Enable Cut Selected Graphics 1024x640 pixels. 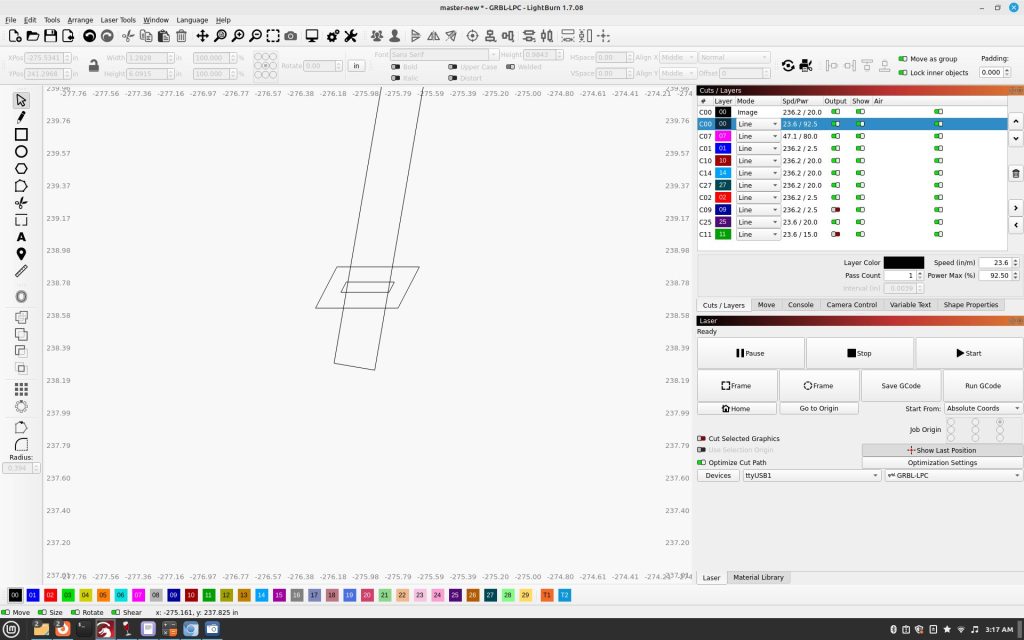click(x=702, y=439)
